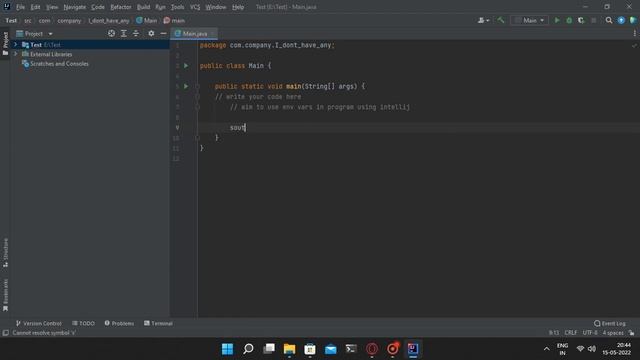Toggle the Bookmarks sidebar tab
This screenshot has width=640, height=360.
click(5, 295)
